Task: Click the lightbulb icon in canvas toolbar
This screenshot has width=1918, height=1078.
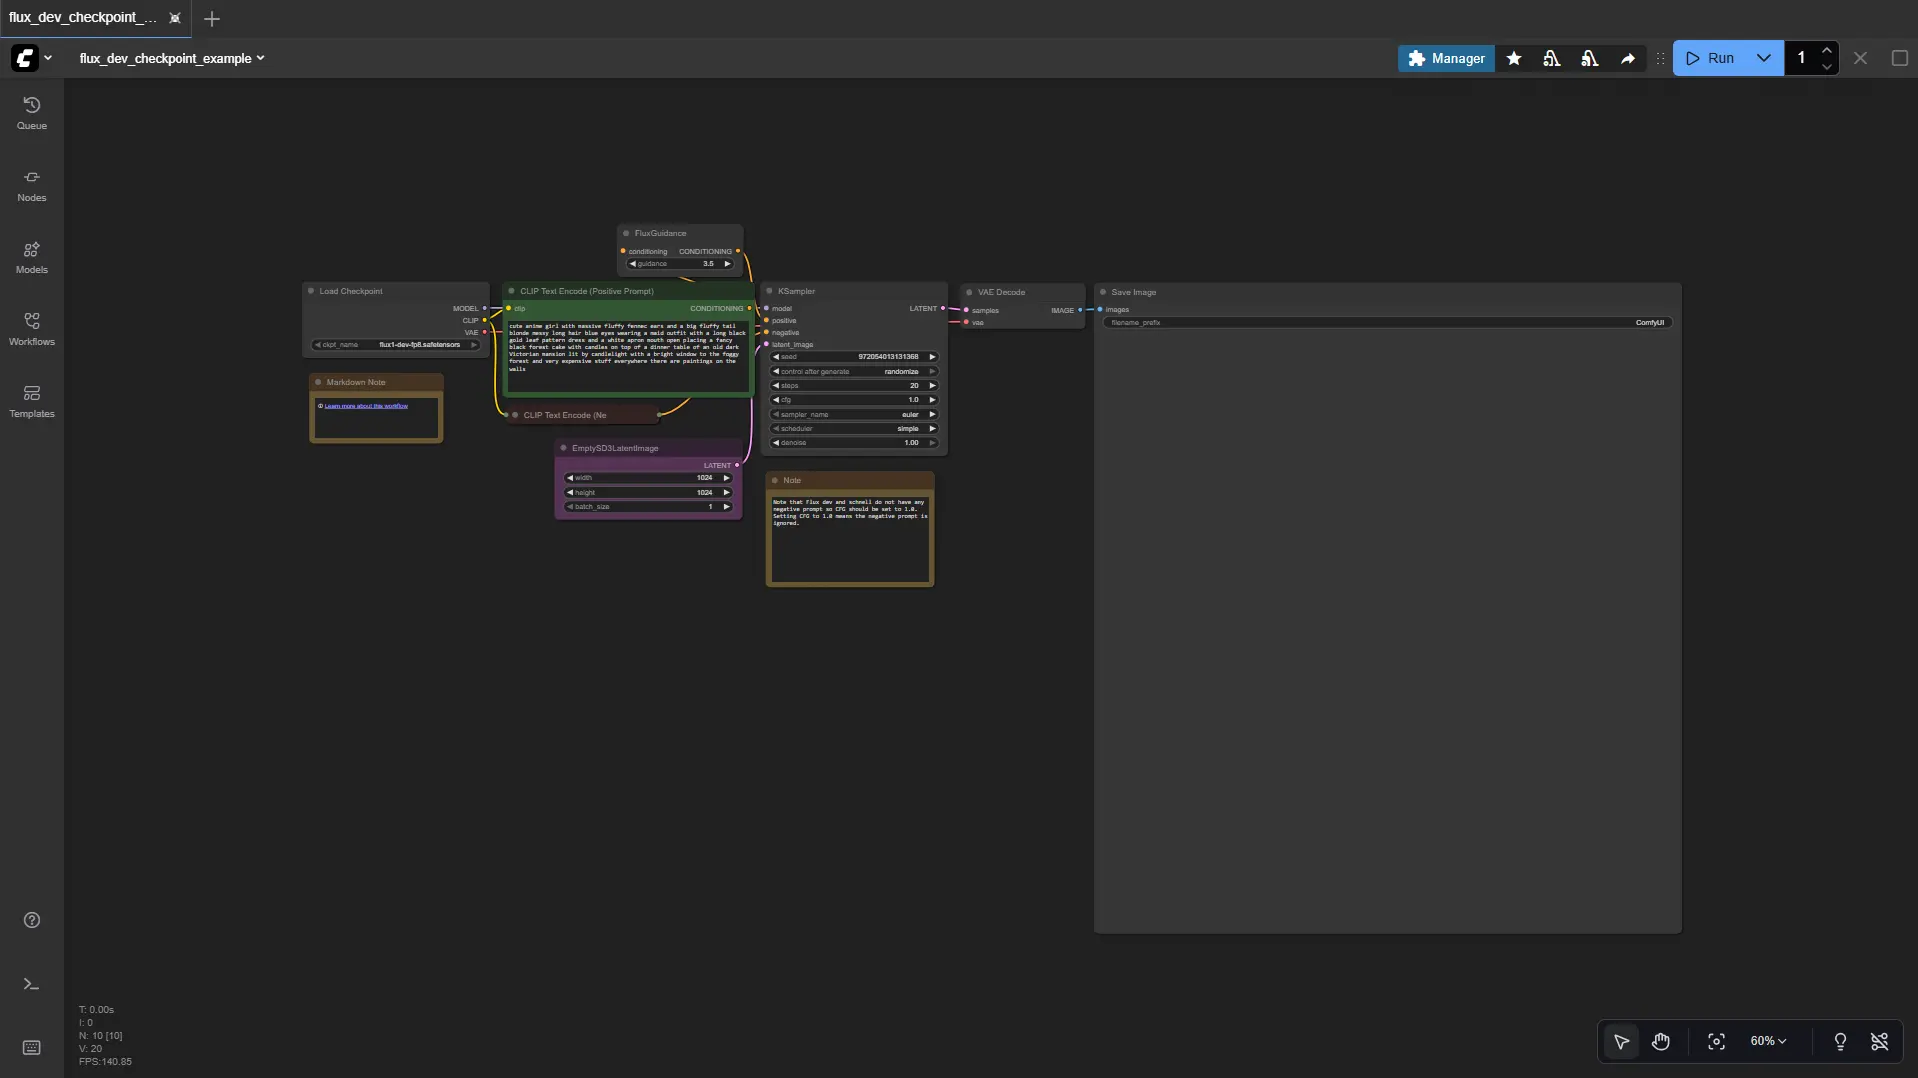Action: pos(1840,1041)
